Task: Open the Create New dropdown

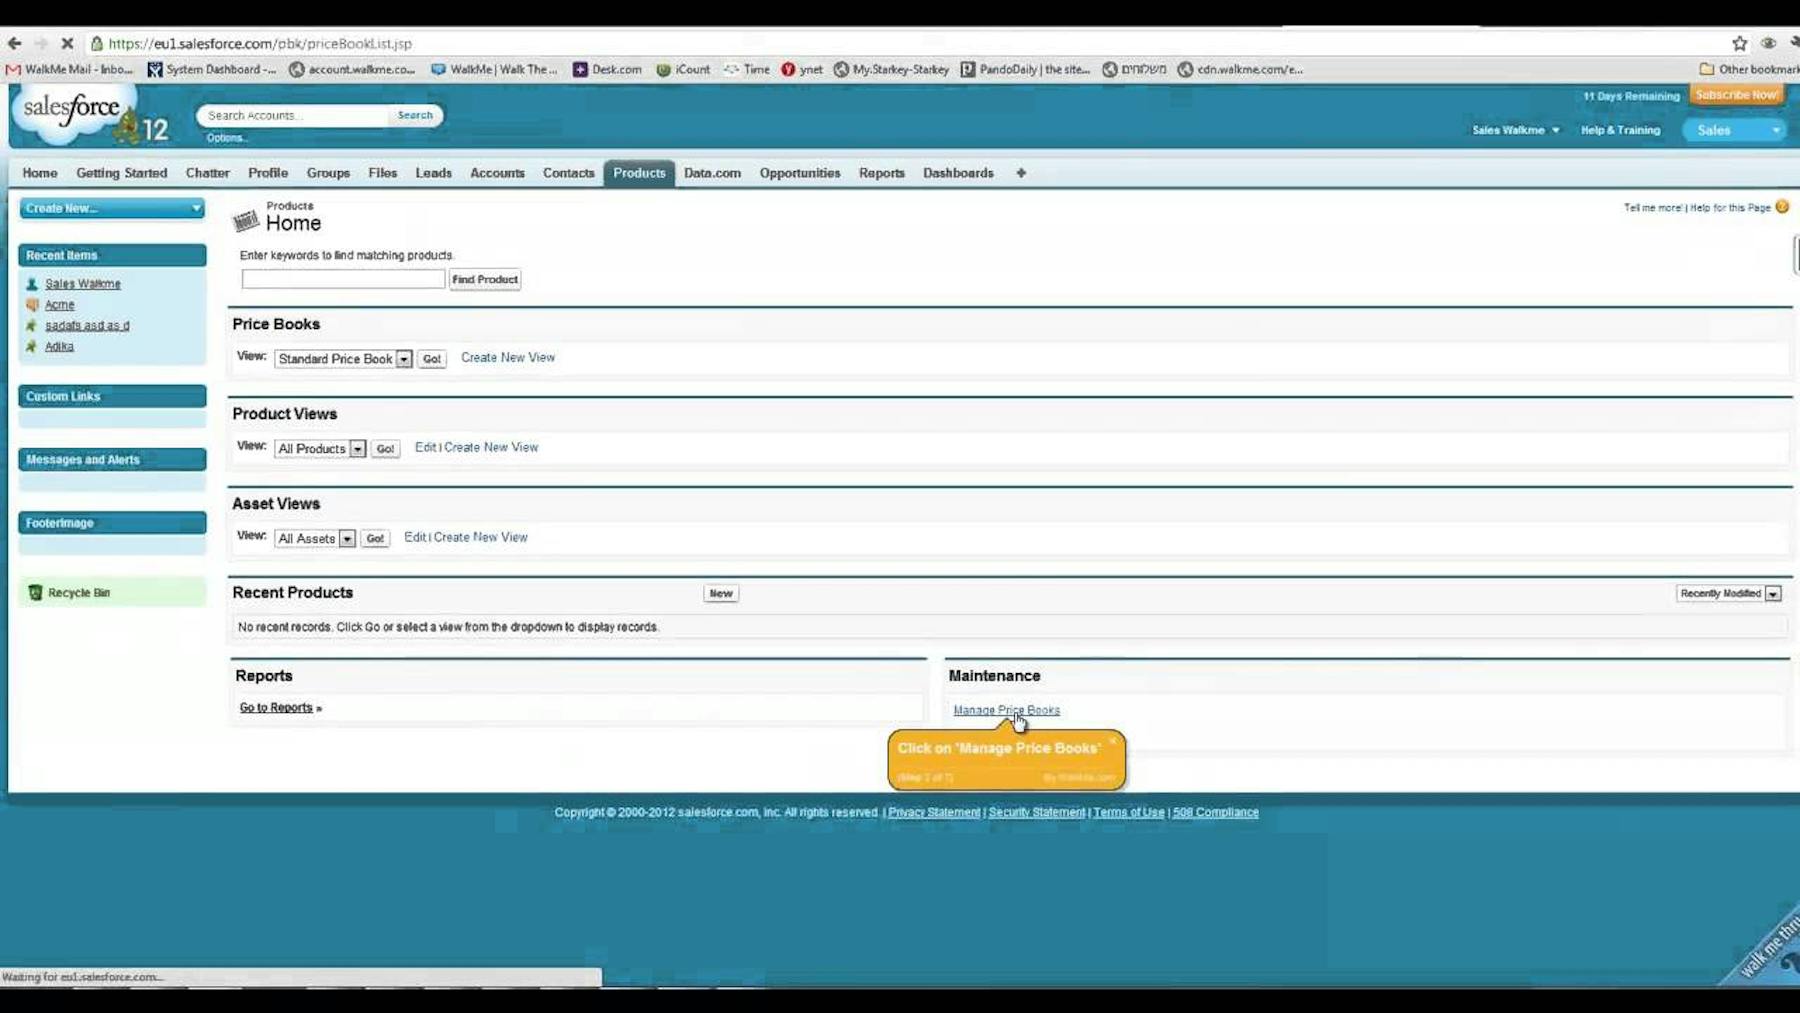Action: [x=112, y=208]
